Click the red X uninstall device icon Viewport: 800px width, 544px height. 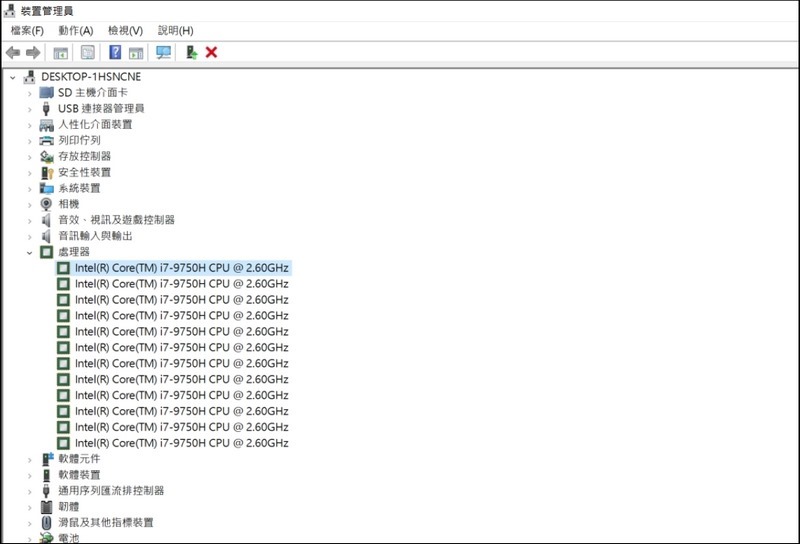point(211,52)
